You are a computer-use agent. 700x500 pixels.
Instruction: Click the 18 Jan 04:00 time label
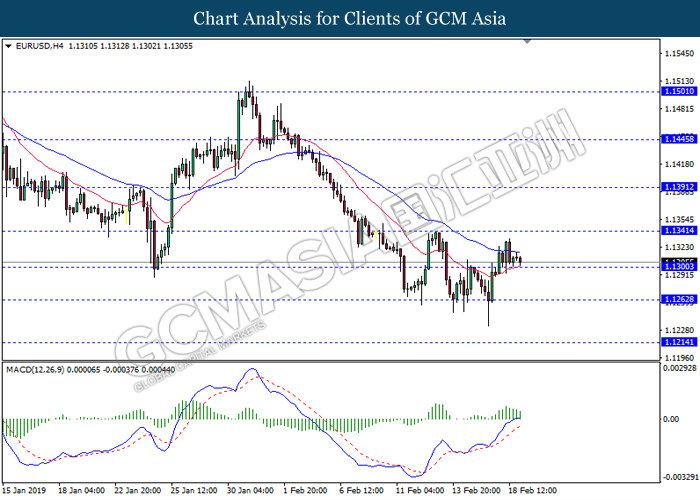[81, 490]
